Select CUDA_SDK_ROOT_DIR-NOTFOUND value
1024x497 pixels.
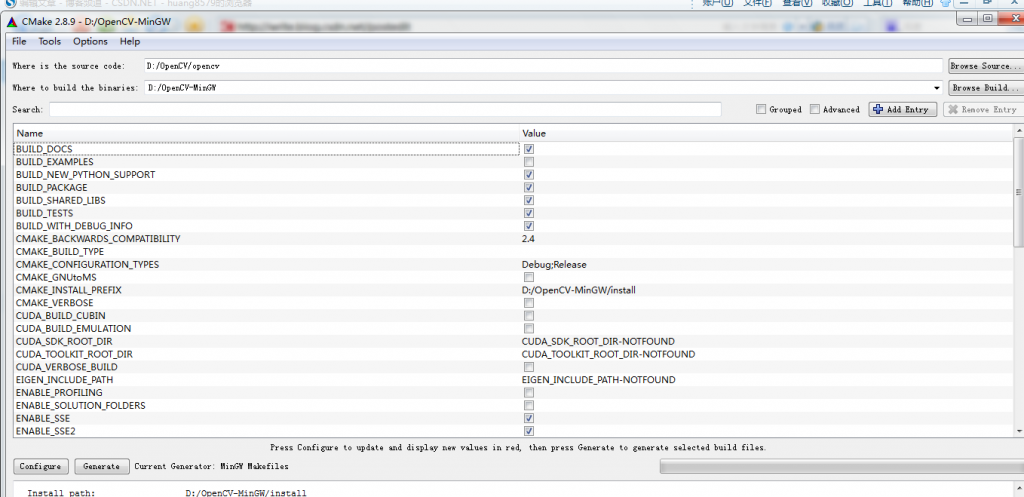(x=598, y=342)
